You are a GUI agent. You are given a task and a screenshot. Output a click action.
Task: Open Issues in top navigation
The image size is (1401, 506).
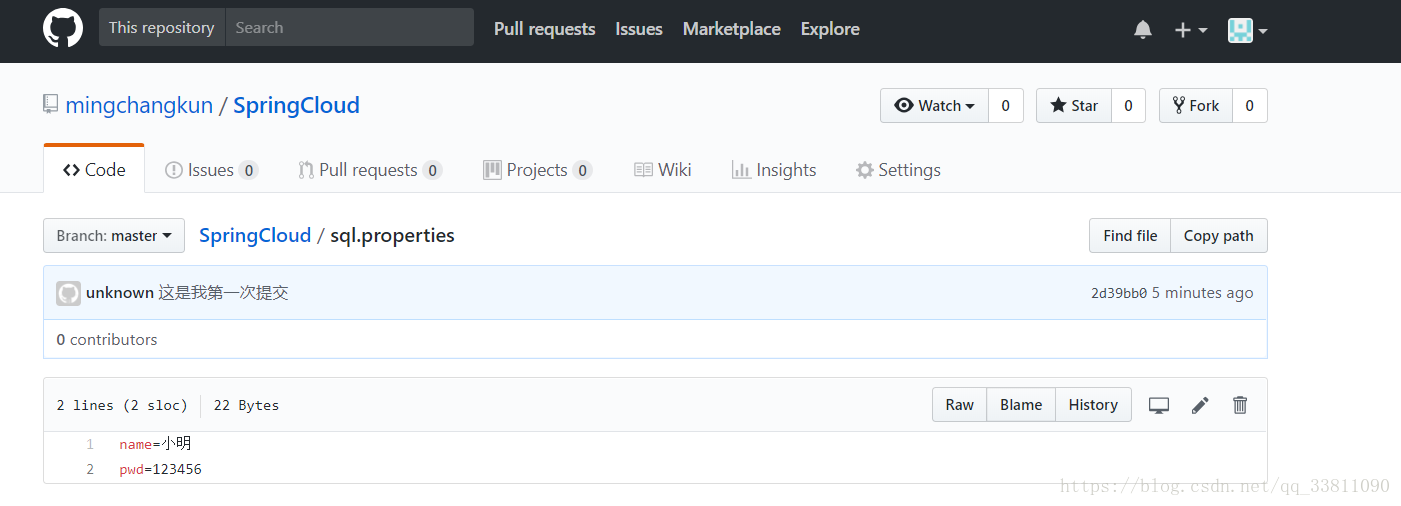pos(639,29)
